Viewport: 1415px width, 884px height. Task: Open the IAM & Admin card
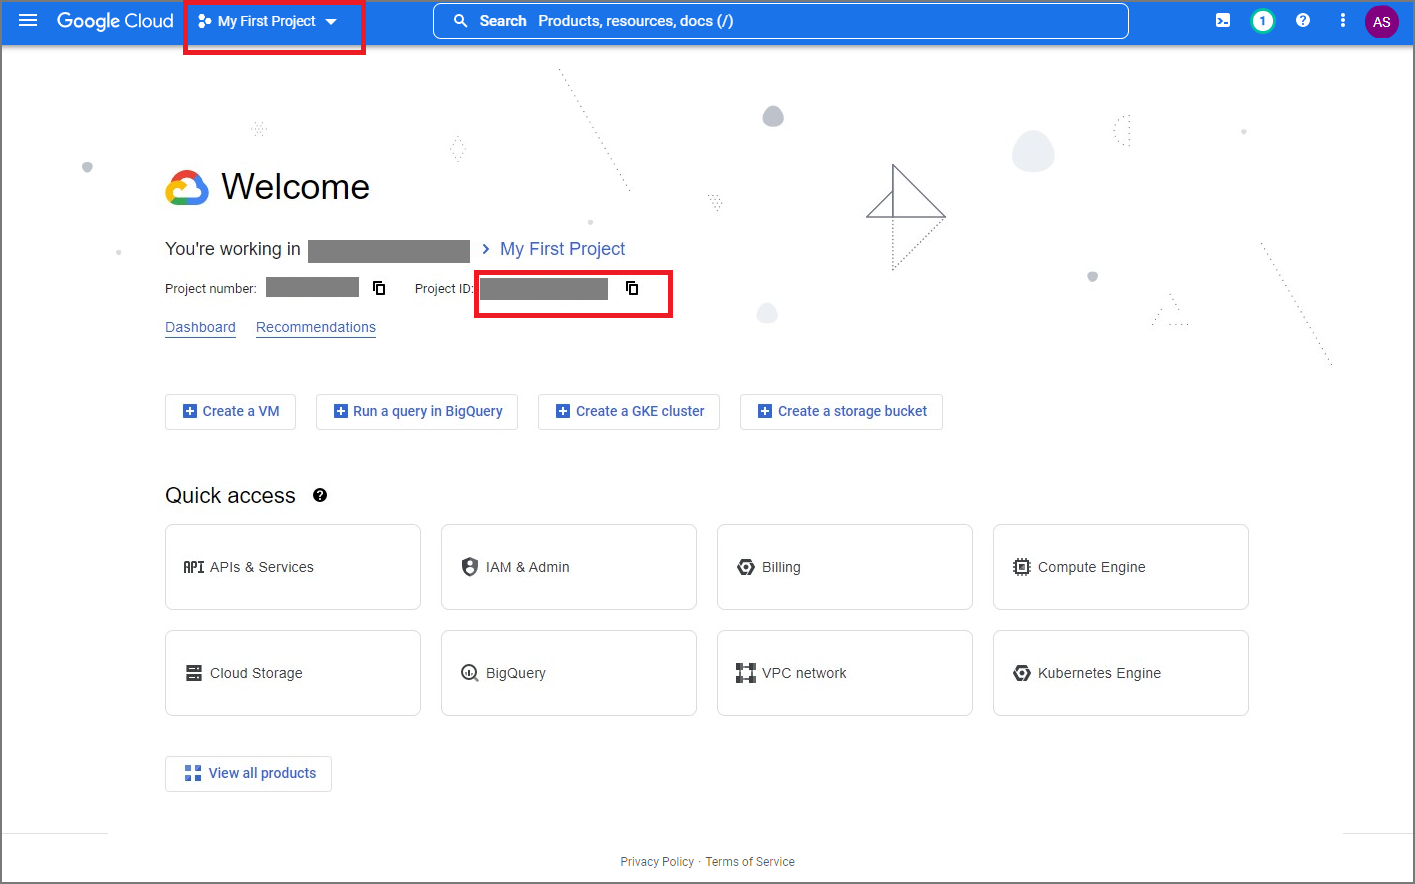[x=569, y=567]
